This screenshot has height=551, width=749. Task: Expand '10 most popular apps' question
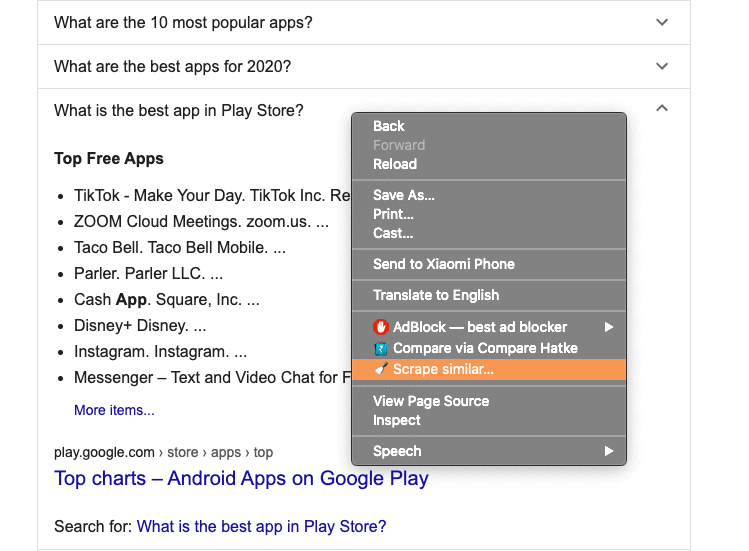pyautogui.click(x=662, y=22)
